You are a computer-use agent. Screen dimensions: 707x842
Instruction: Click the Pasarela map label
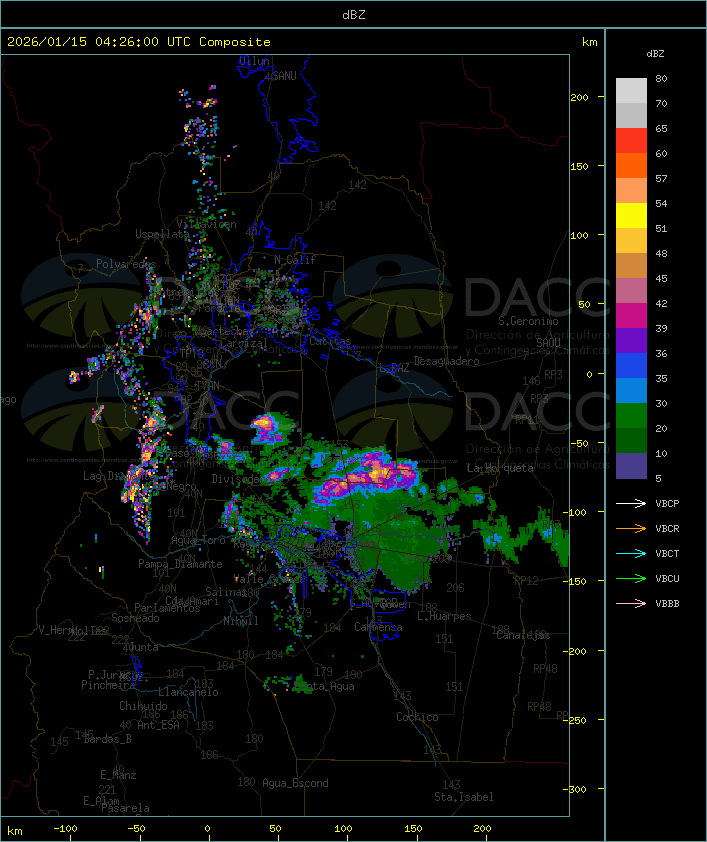[x=125, y=808]
